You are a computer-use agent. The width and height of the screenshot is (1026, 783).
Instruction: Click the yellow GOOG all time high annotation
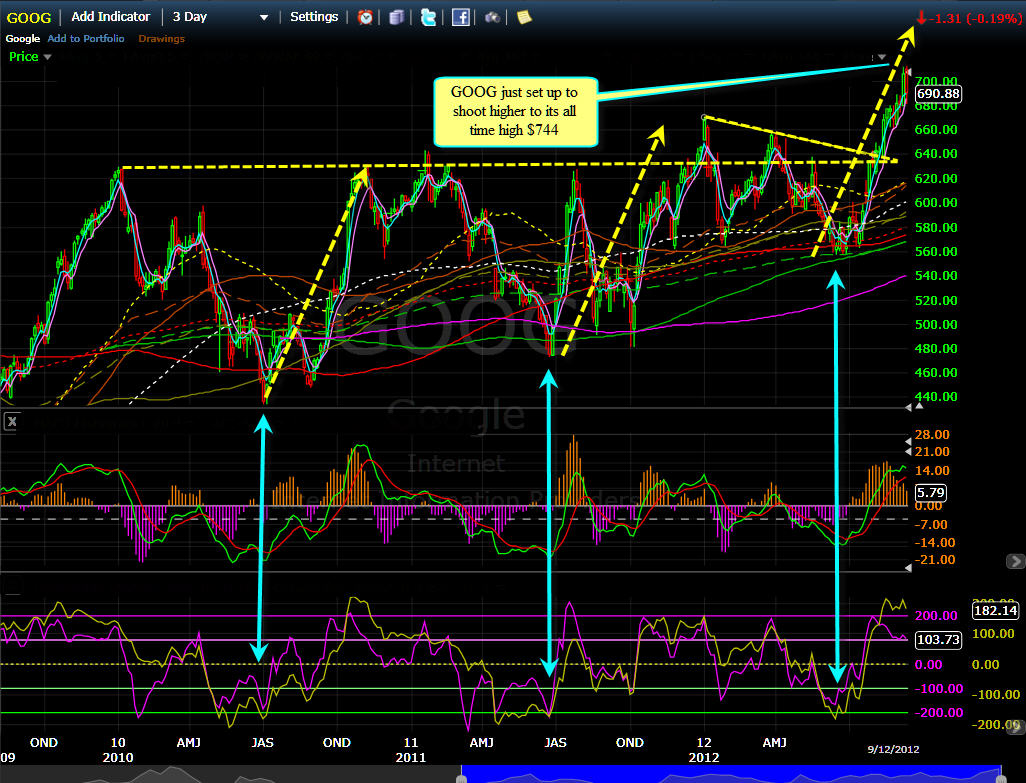point(516,112)
